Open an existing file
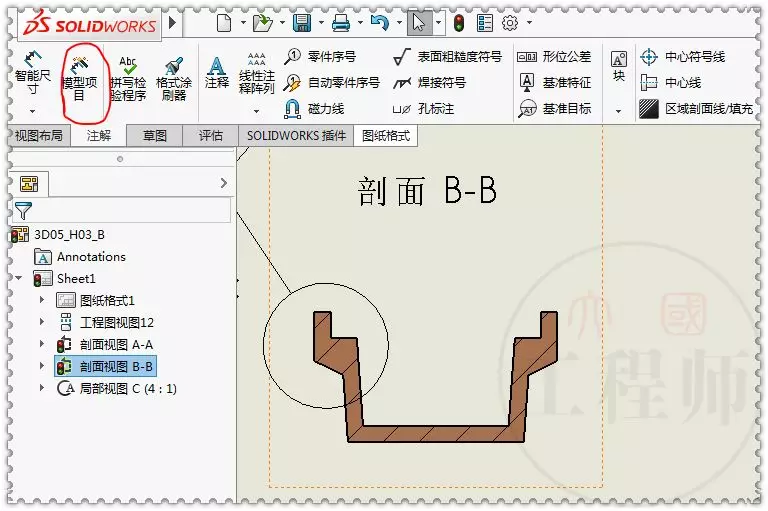 (263, 23)
